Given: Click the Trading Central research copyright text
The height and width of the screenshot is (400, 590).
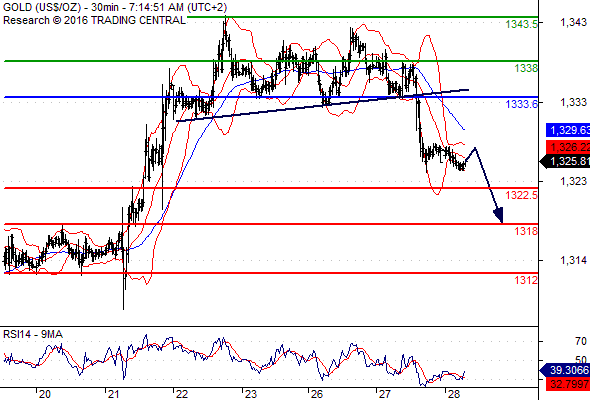Looking at the screenshot, I should click(x=94, y=20).
